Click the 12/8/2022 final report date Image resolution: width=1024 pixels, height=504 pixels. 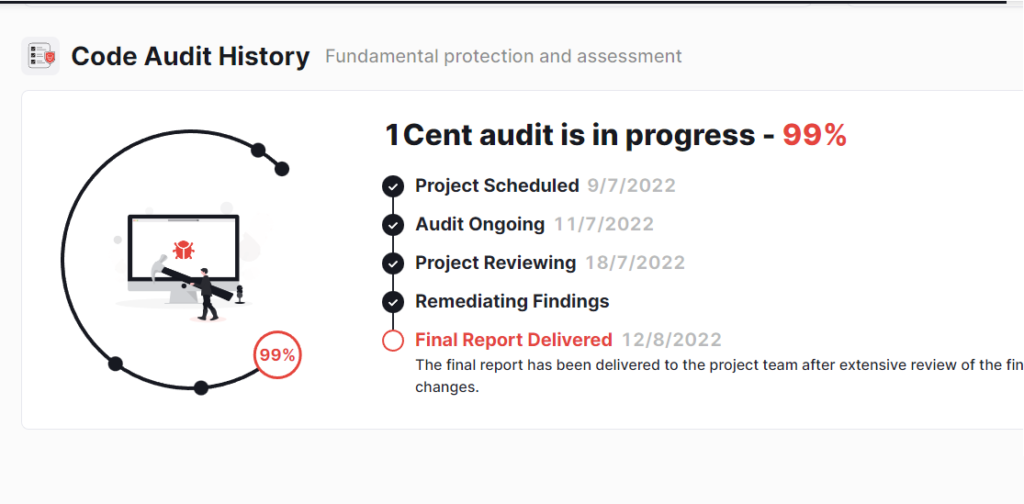pyautogui.click(x=671, y=340)
